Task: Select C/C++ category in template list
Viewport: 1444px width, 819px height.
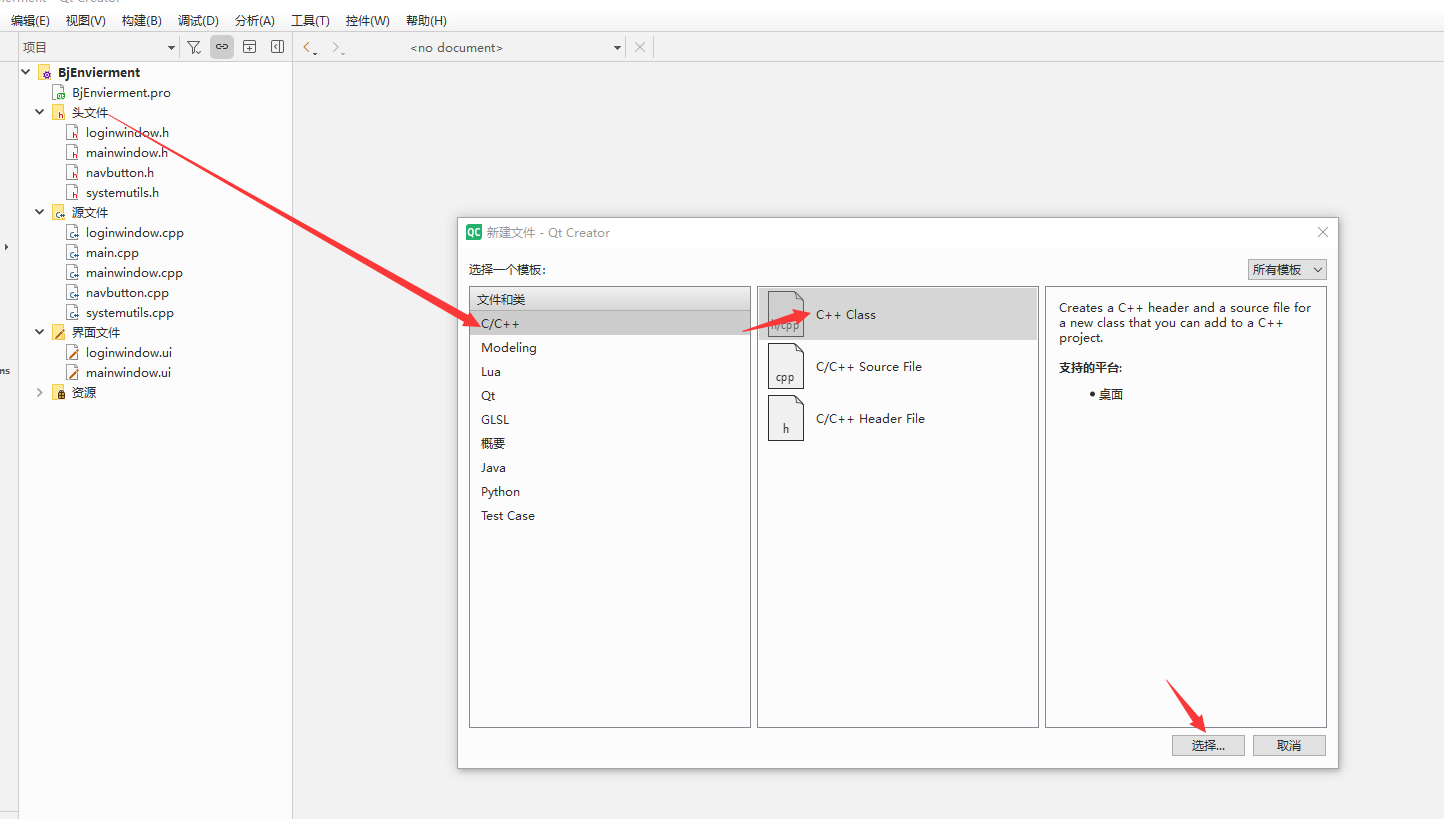Action: click(610, 323)
